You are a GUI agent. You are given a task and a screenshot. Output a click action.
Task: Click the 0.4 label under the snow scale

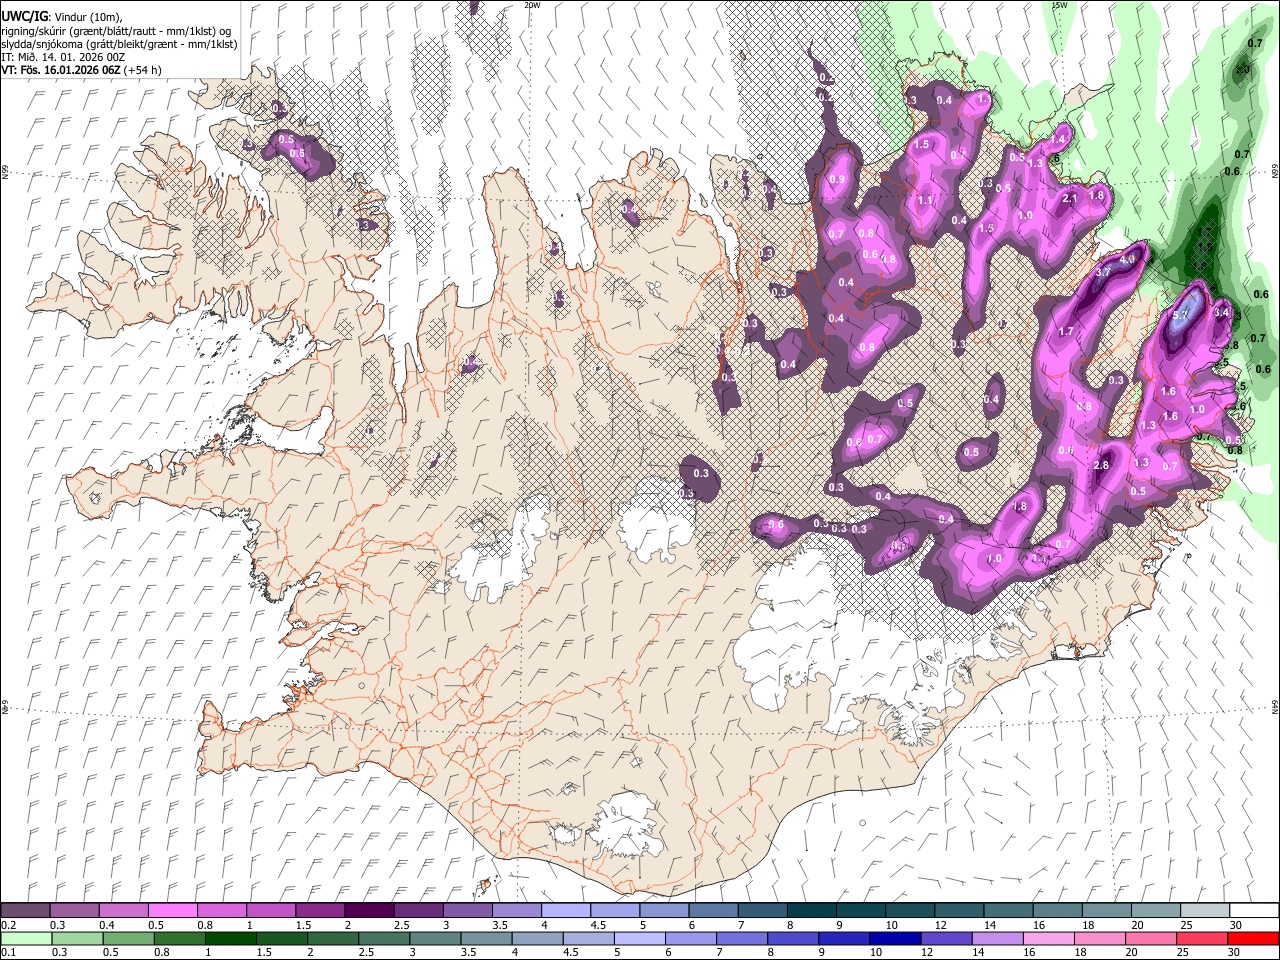(106, 925)
